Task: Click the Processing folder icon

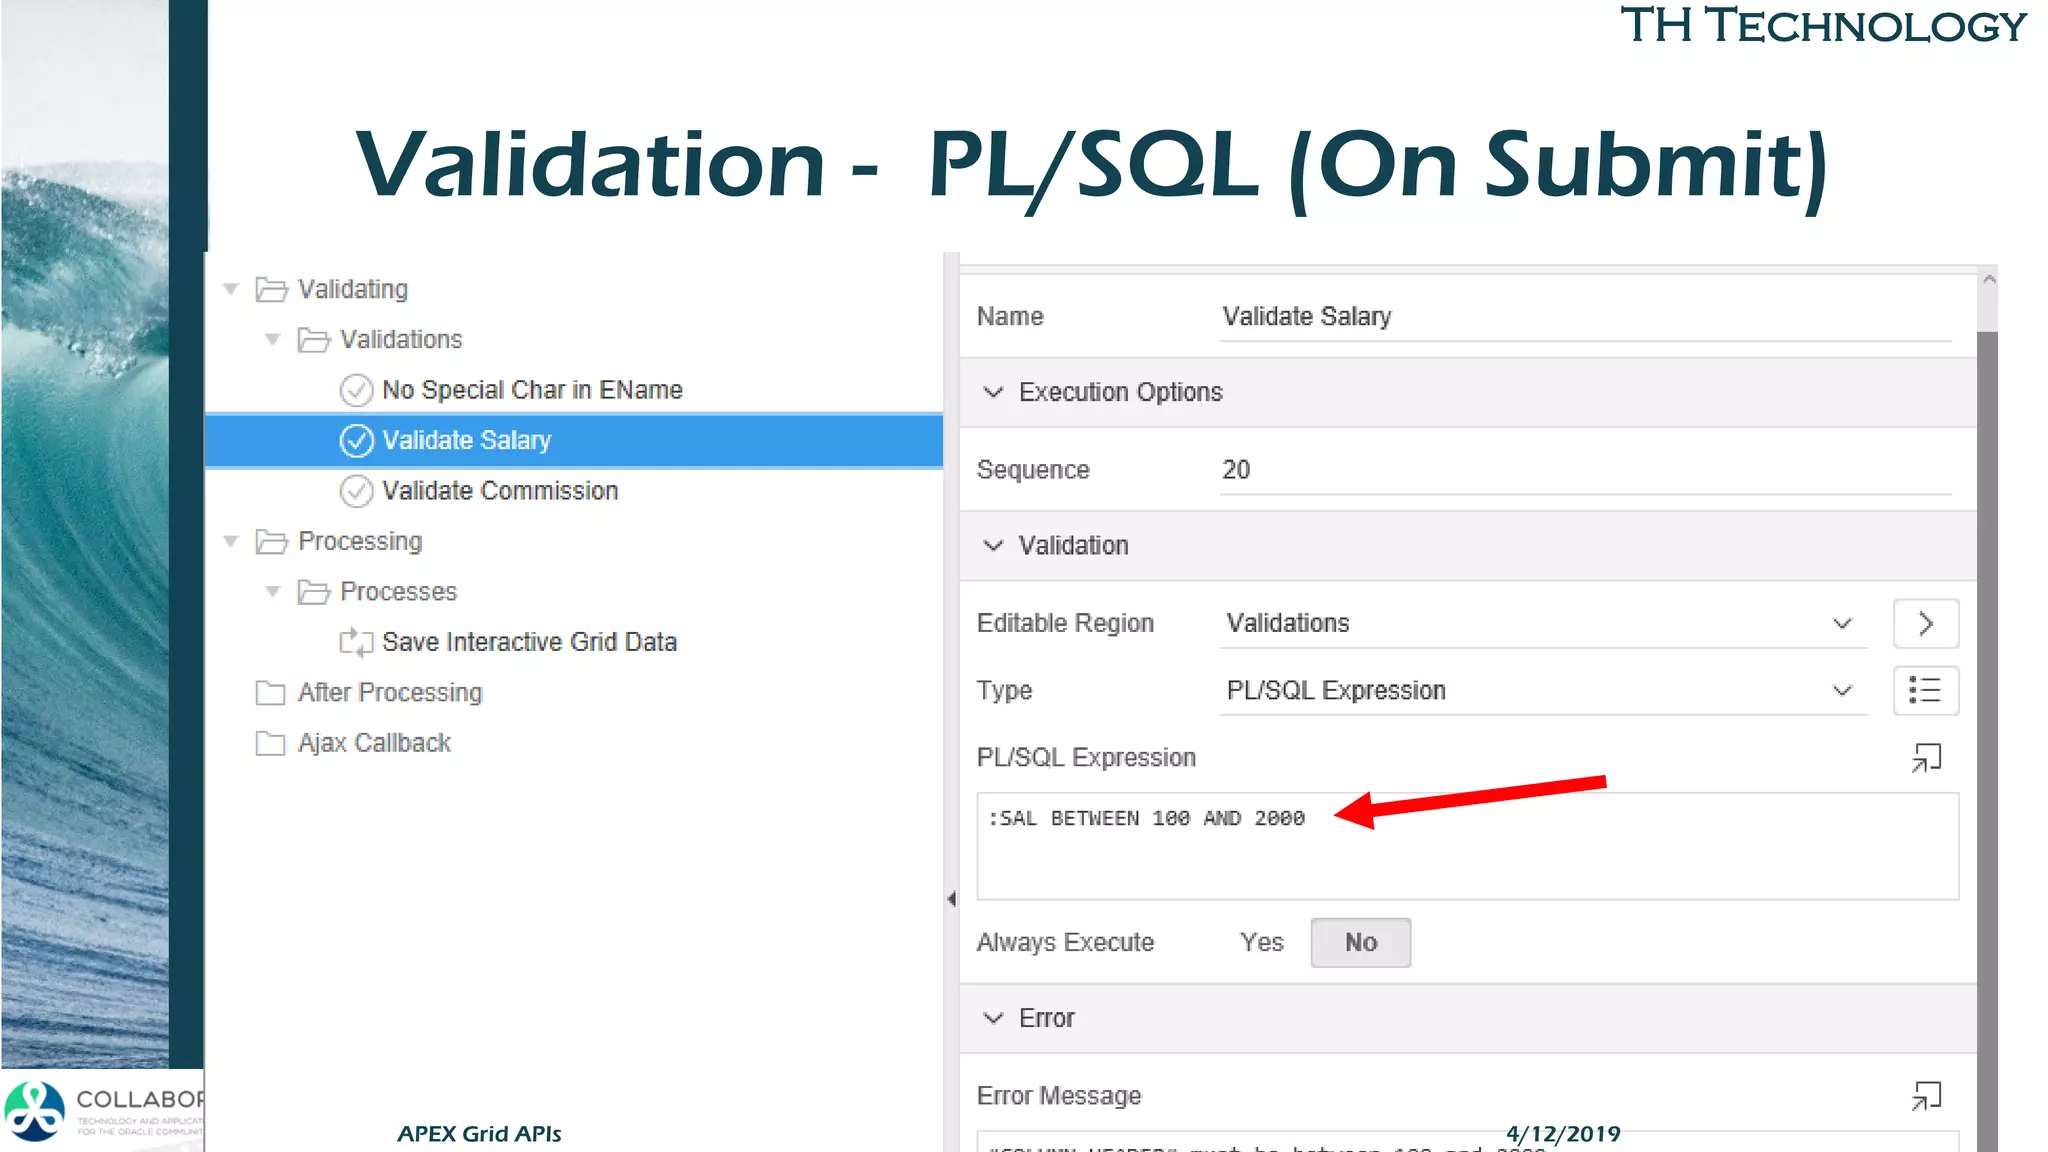Action: coord(271,541)
